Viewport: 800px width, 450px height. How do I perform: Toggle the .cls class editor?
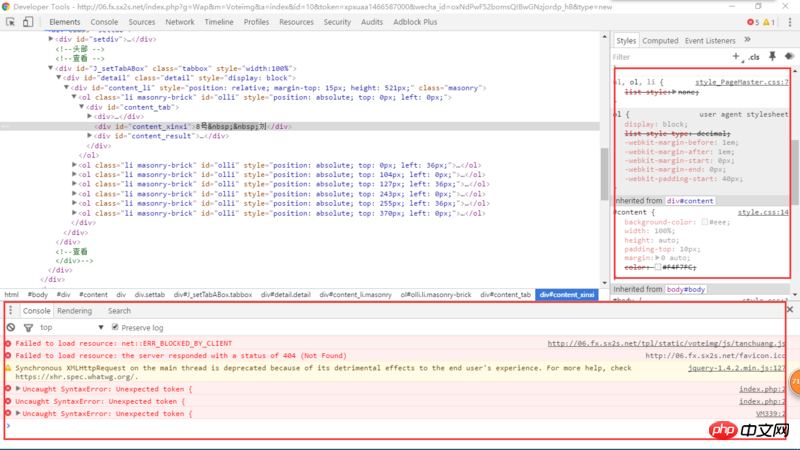pos(754,57)
